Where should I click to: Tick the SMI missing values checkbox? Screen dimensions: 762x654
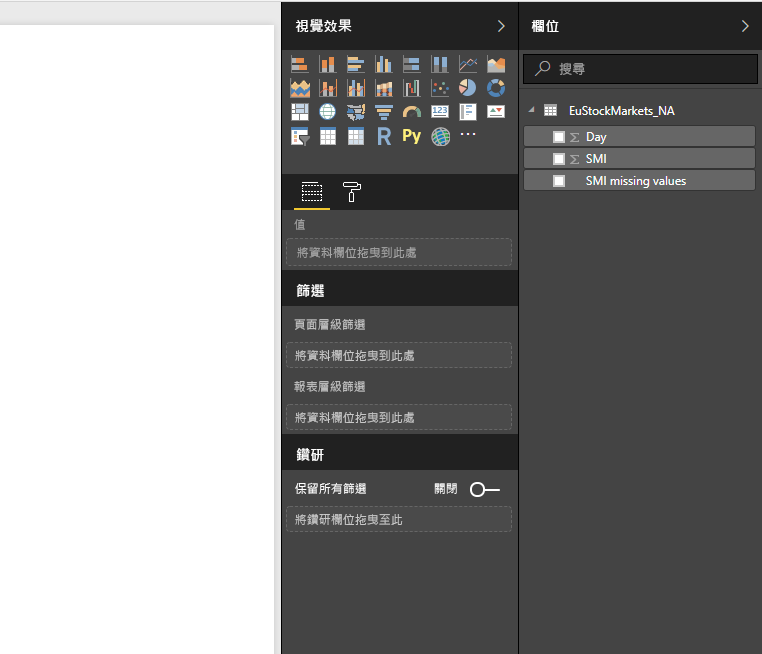click(559, 181)
